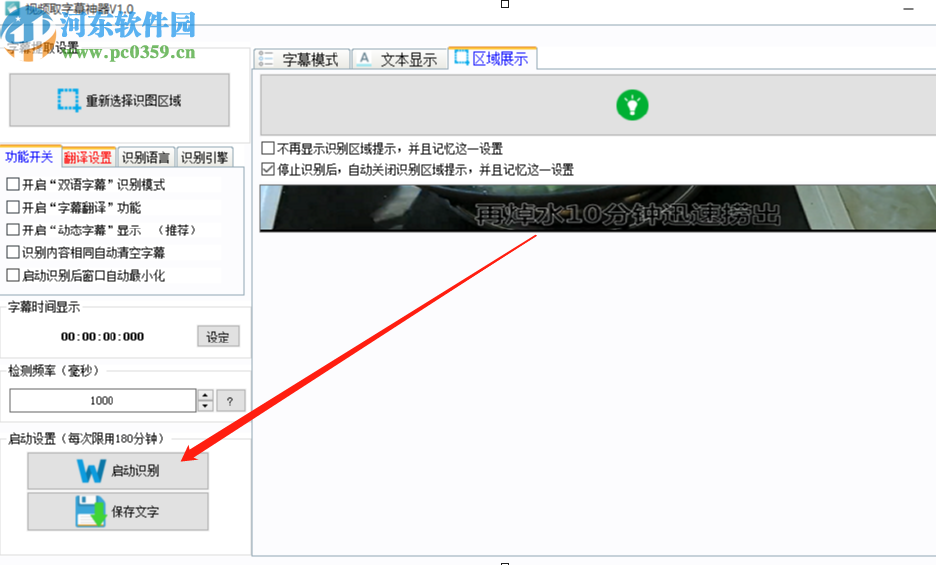Click the 保存文字 button
936x565 pixels.
(118, 511)
